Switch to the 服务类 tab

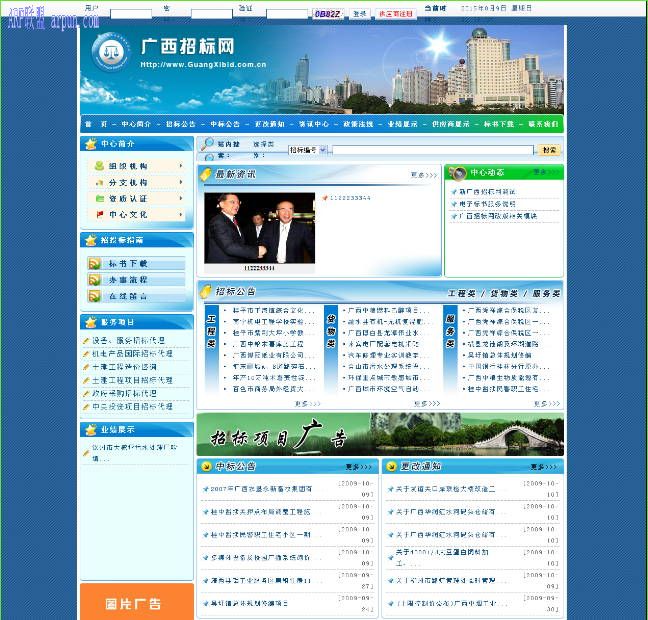(546, 293)
